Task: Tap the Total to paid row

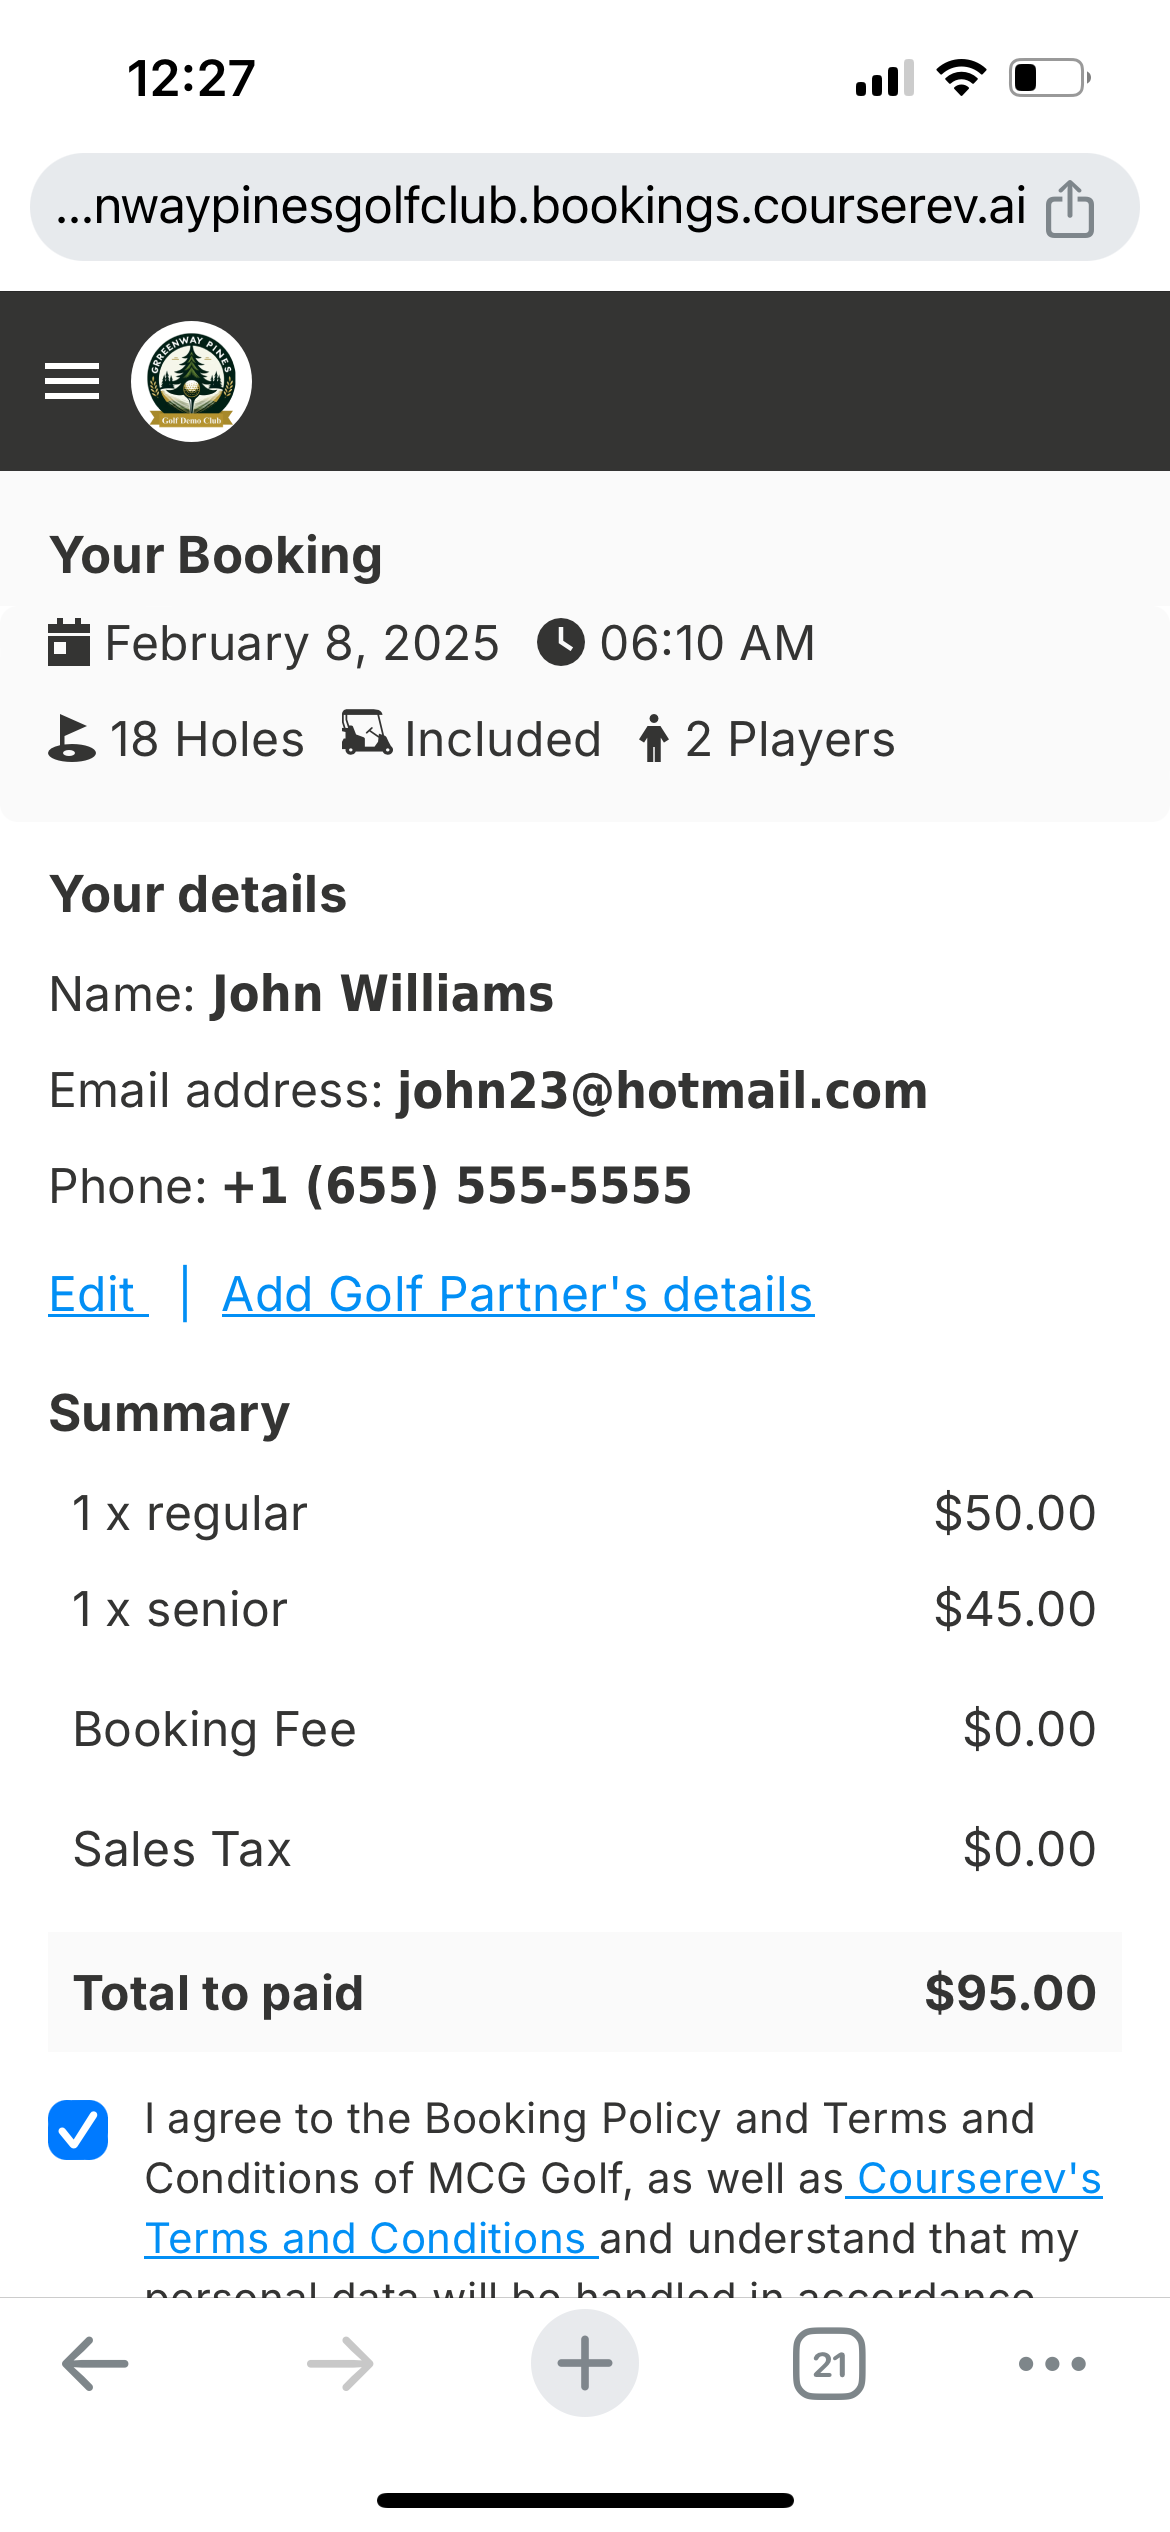Action: click(585, 1993)
